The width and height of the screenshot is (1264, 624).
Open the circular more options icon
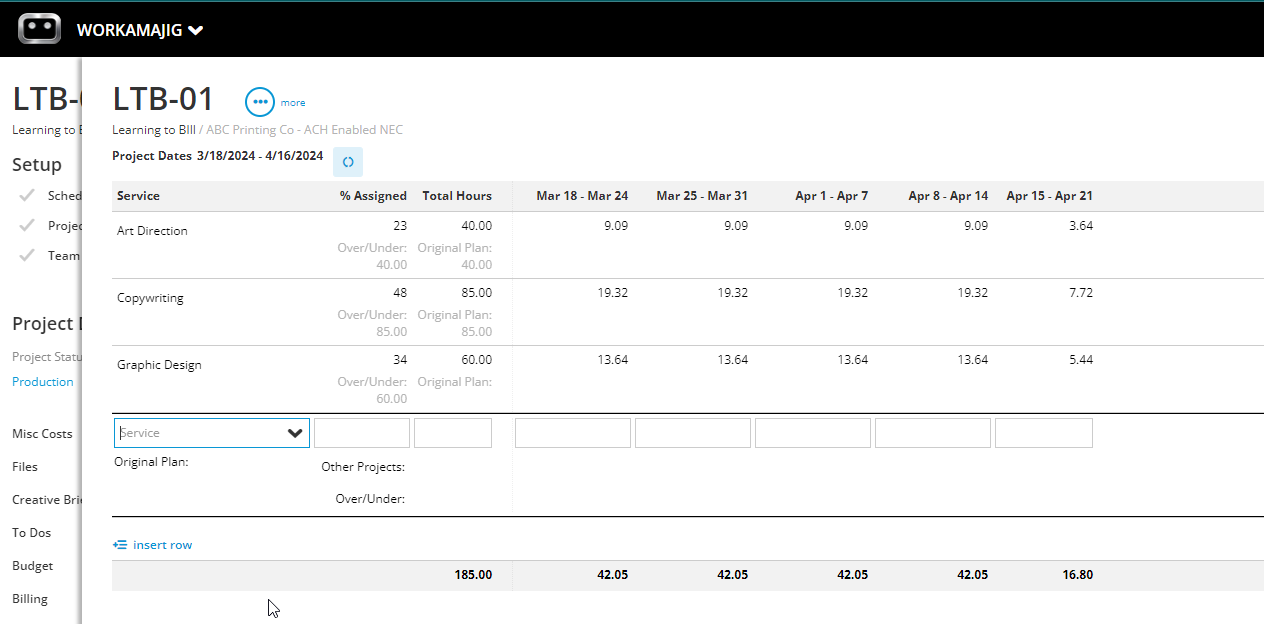tap(260, 102)
